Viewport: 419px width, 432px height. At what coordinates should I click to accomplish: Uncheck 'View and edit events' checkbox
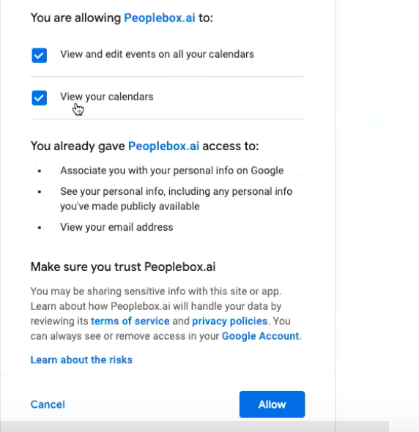[x=39, y=55]
